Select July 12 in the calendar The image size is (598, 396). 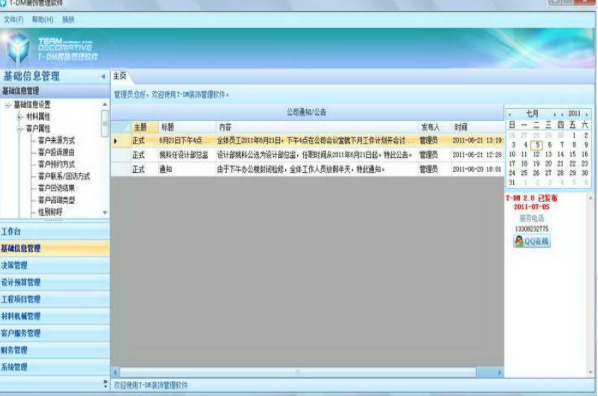(x=536, y=154)
